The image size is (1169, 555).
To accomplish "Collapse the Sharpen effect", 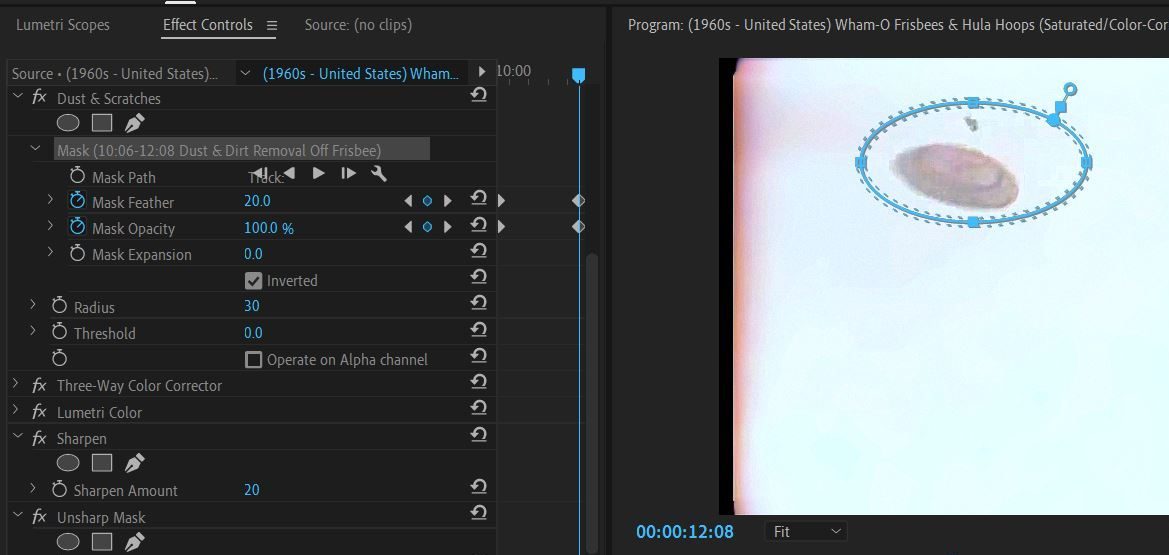I will (18, 437).
